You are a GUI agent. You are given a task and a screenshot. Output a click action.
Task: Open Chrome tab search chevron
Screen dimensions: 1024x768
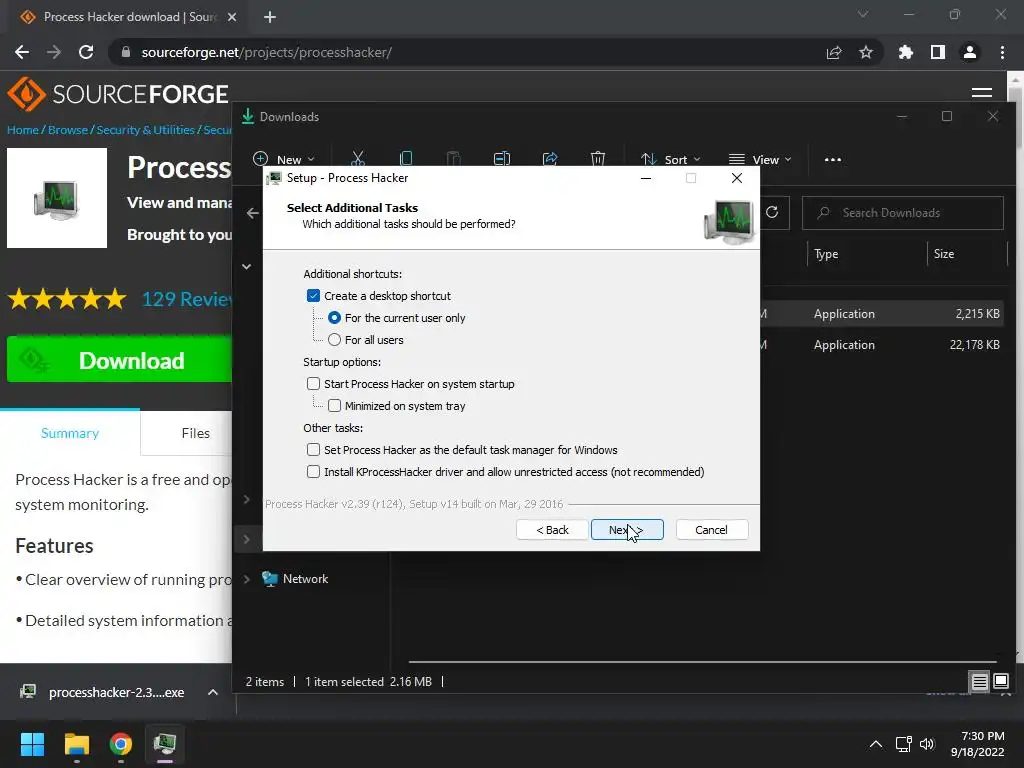point(863,14)
